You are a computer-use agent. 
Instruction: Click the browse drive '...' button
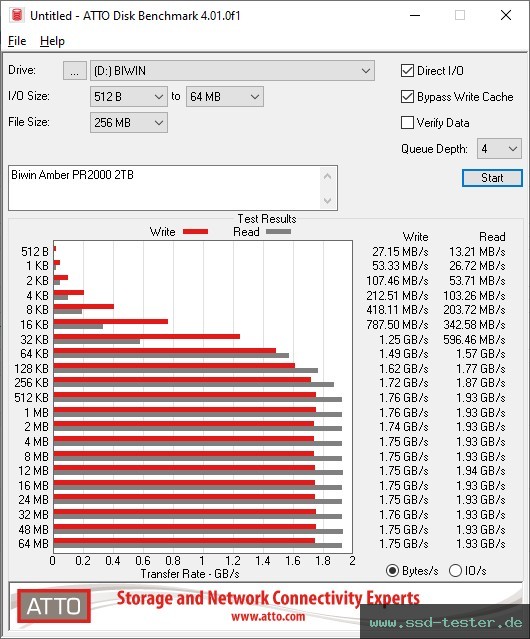click(75, 71)
